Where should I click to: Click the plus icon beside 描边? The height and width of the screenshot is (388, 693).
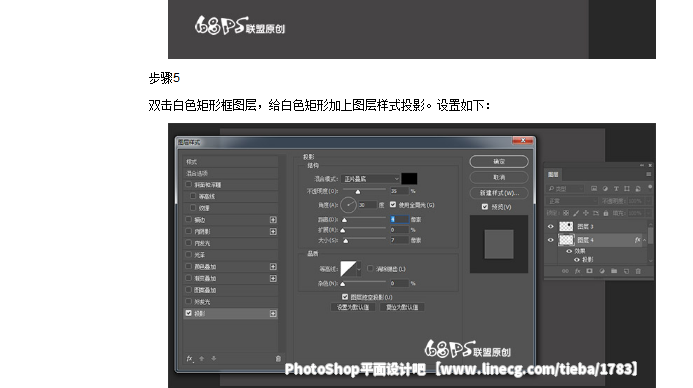pos(273,220)
